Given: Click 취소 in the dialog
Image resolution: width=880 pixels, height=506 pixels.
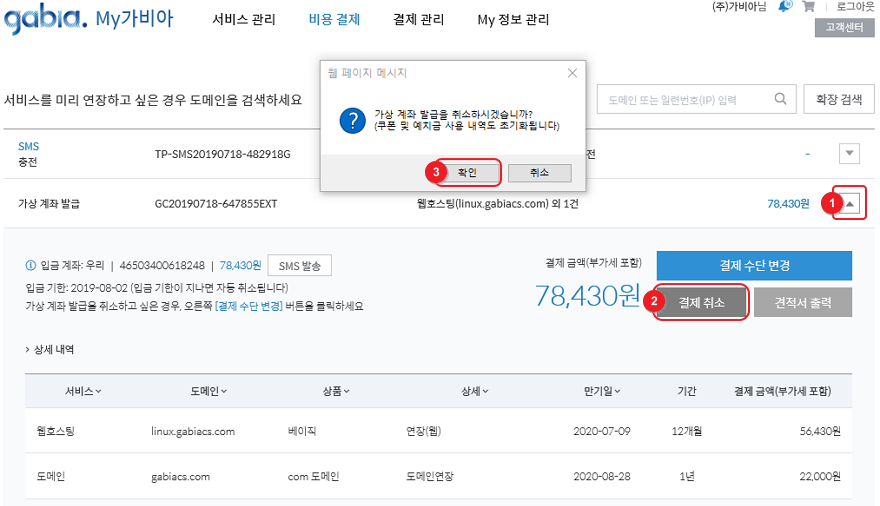Looking at the screenshot, I should click(539, 173).
